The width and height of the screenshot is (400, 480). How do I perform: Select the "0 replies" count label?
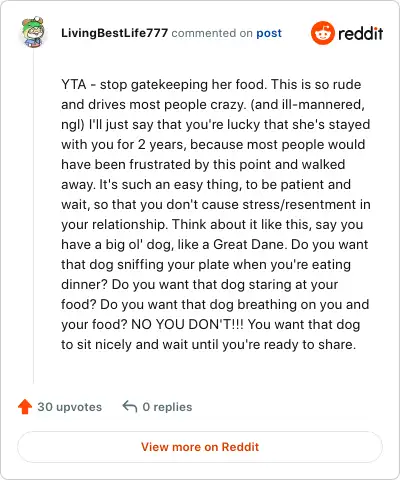pyautogui.click(x=167, y=407)
